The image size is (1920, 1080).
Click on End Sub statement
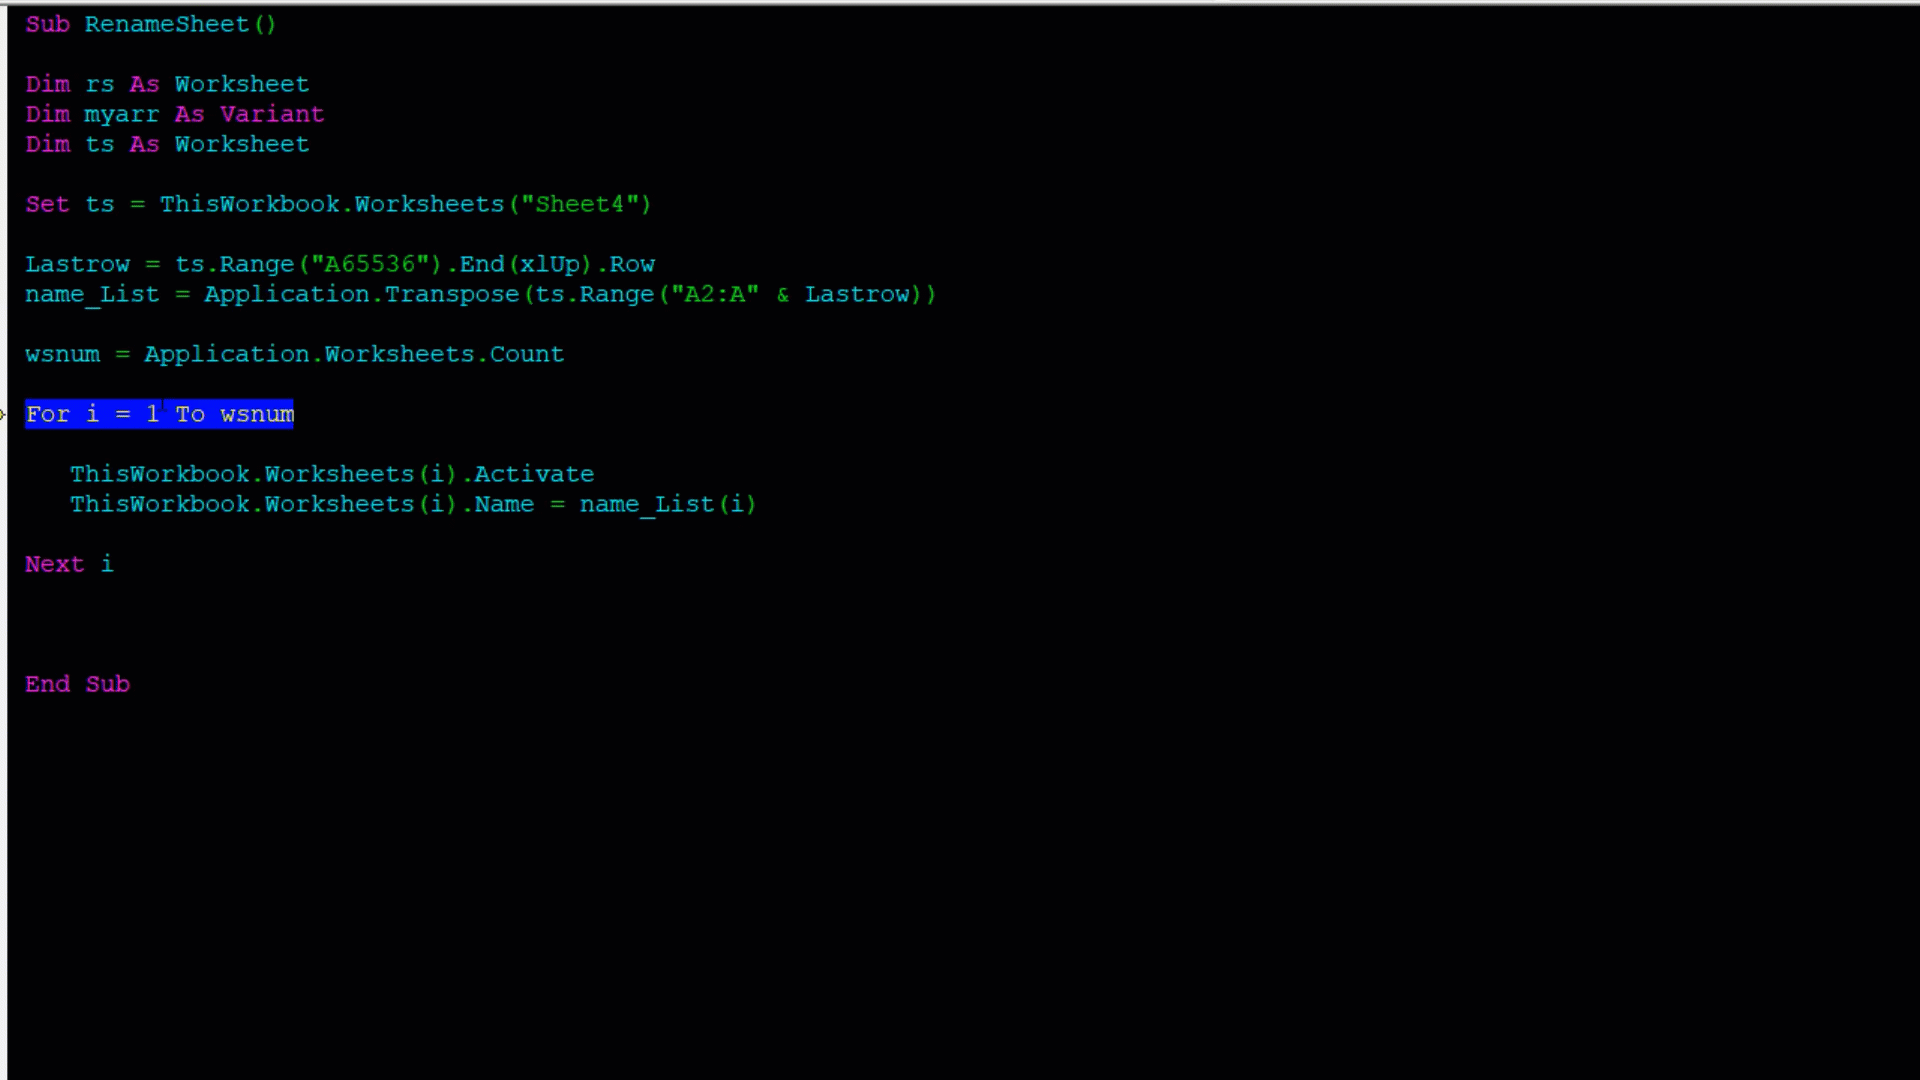(74, 683)
